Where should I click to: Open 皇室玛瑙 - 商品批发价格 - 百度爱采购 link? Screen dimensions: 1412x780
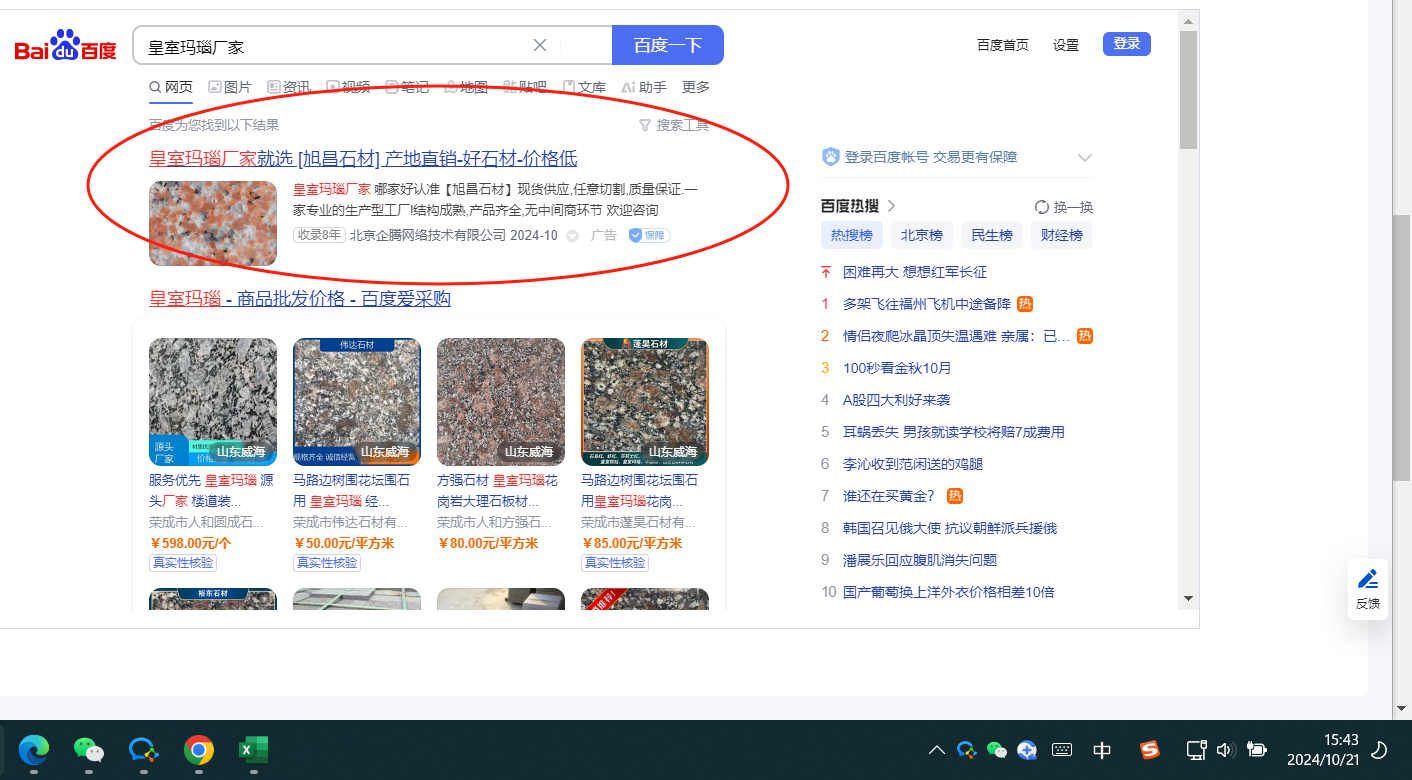click(300, 299)
